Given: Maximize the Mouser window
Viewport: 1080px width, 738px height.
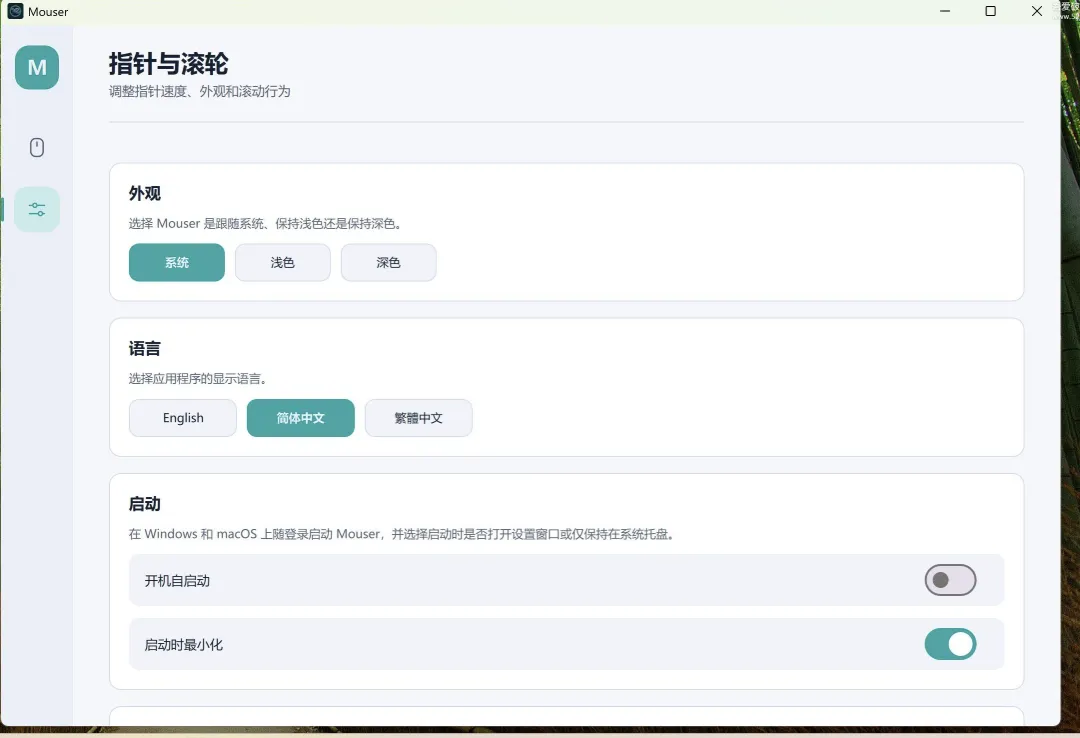Looking at the screenshot, I should (x=990, y=11).
